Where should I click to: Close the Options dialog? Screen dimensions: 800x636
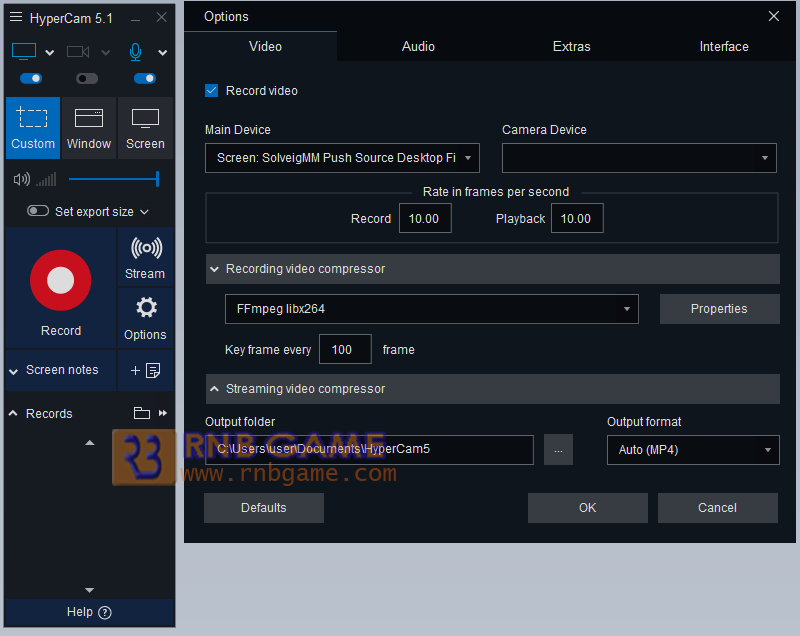pyautogui.click(x=773, y=16)
